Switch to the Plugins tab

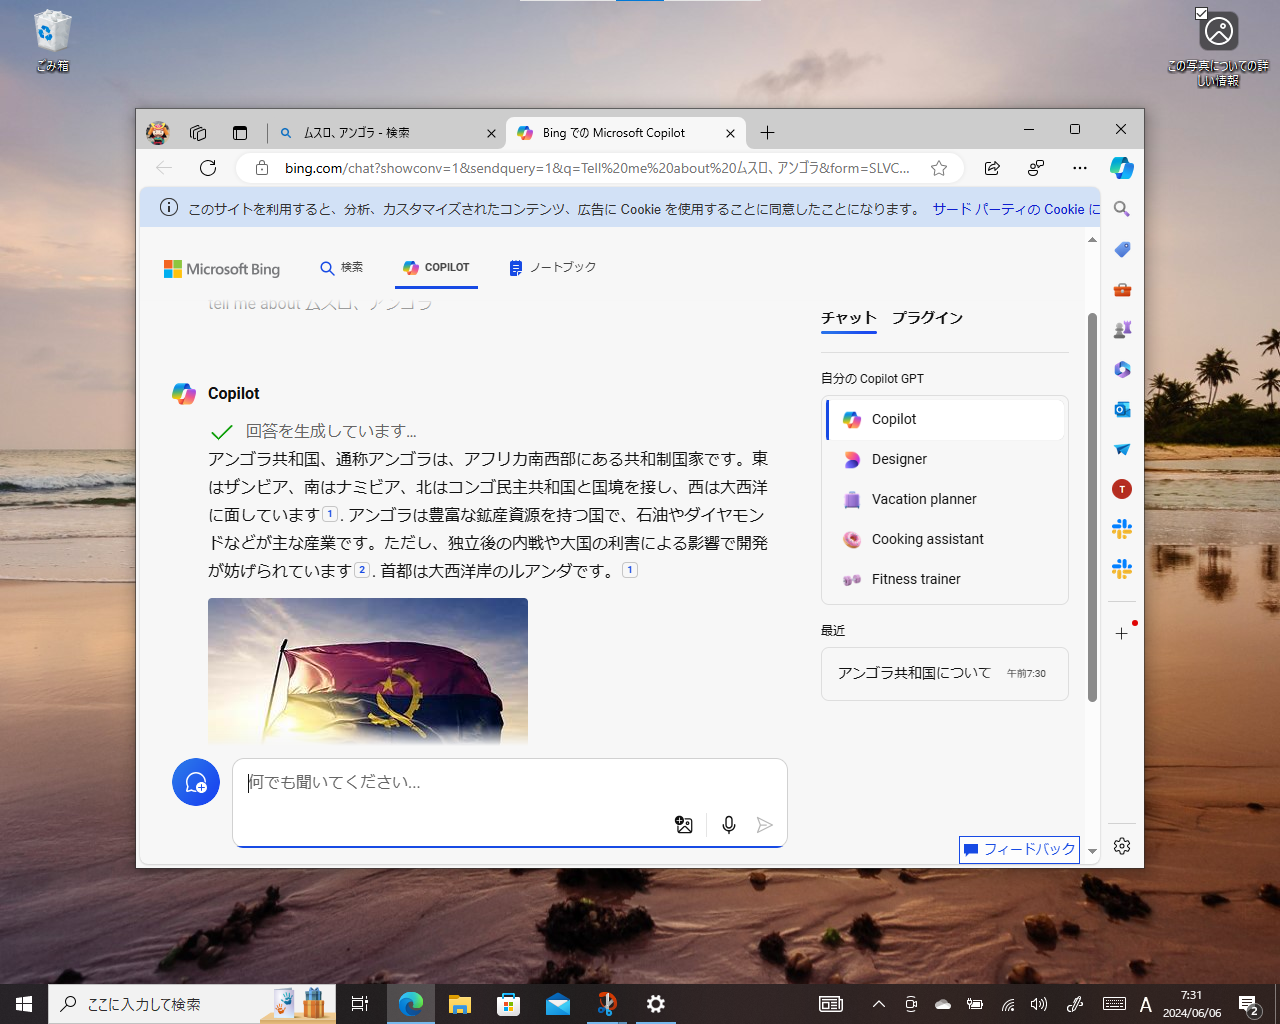tap(928, 318)
